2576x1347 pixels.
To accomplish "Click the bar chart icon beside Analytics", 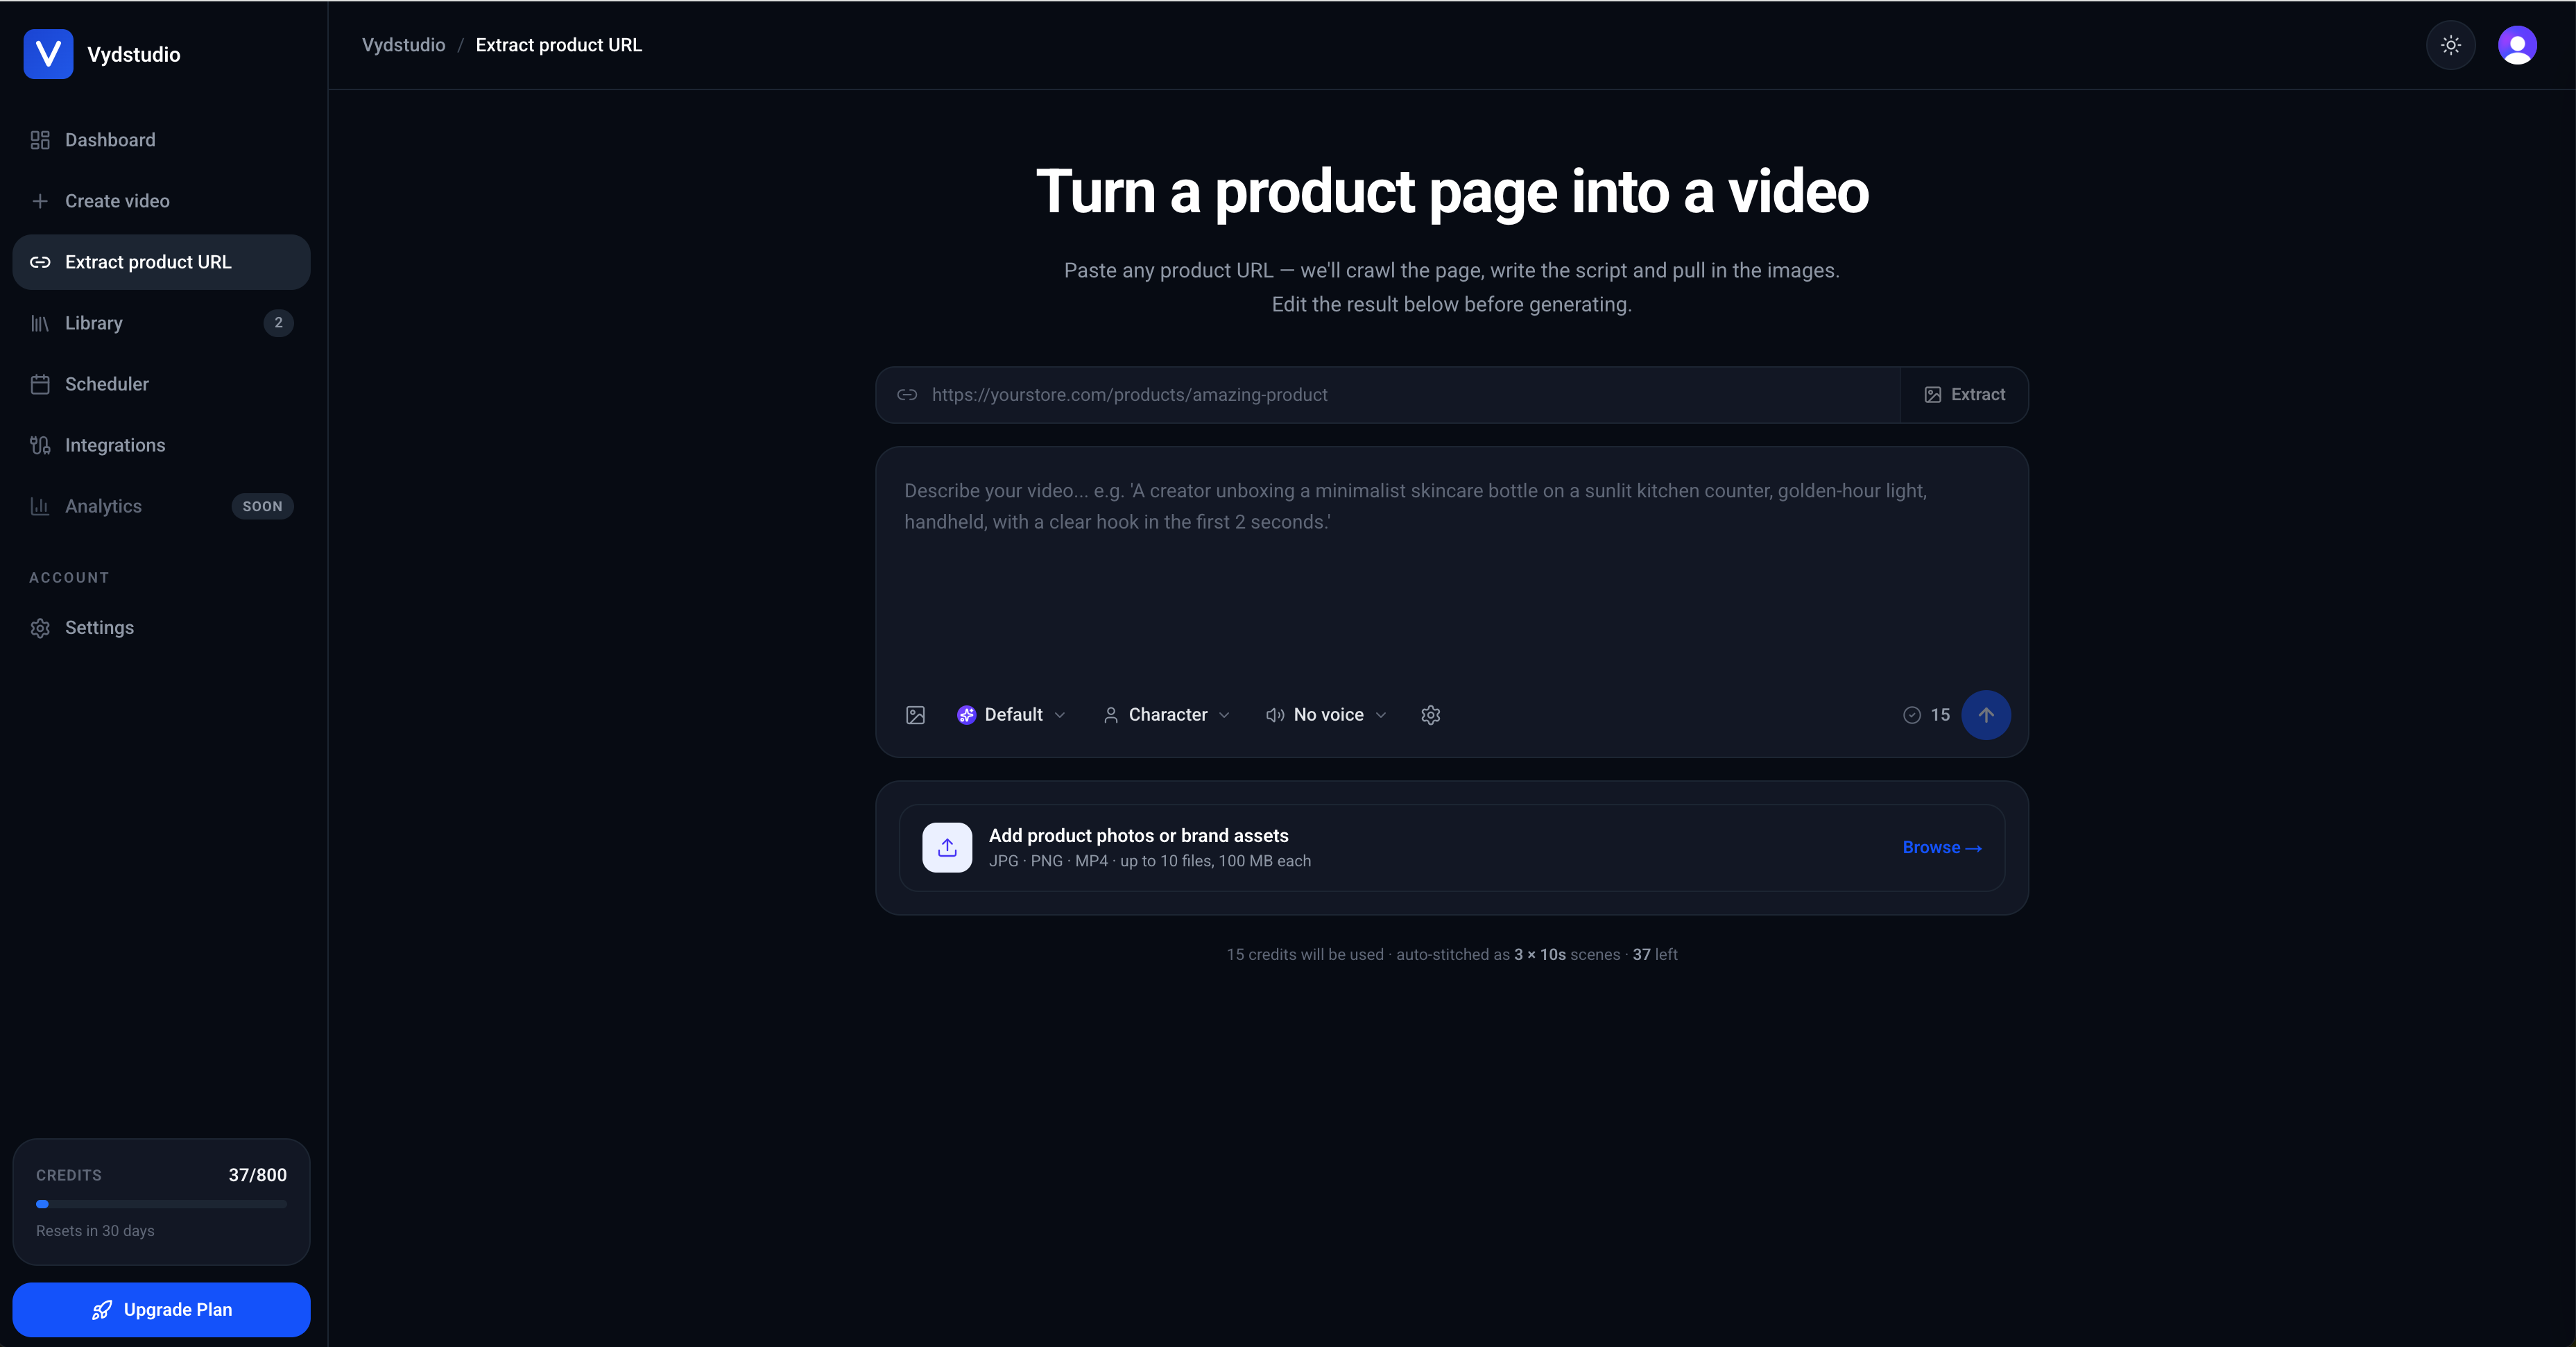I will click(x=40, y=506).
